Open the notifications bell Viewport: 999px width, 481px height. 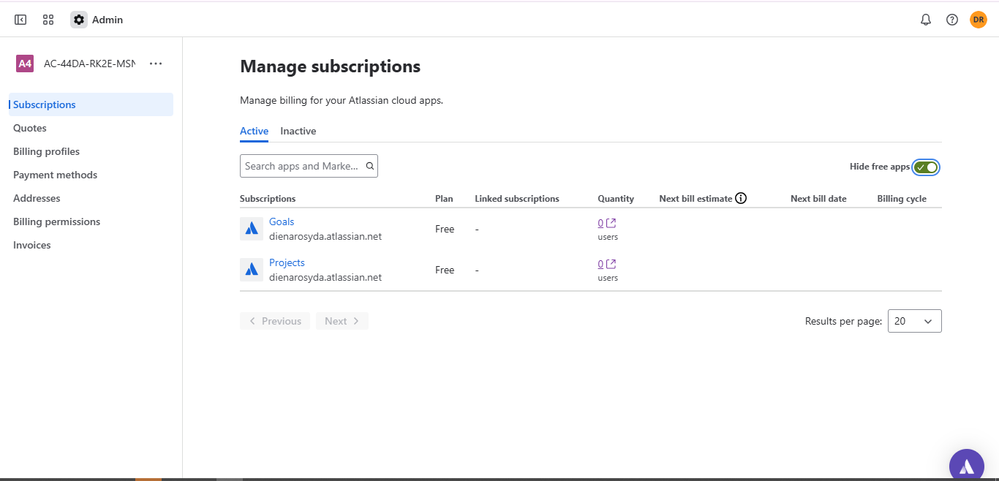(x=925, y=19)
